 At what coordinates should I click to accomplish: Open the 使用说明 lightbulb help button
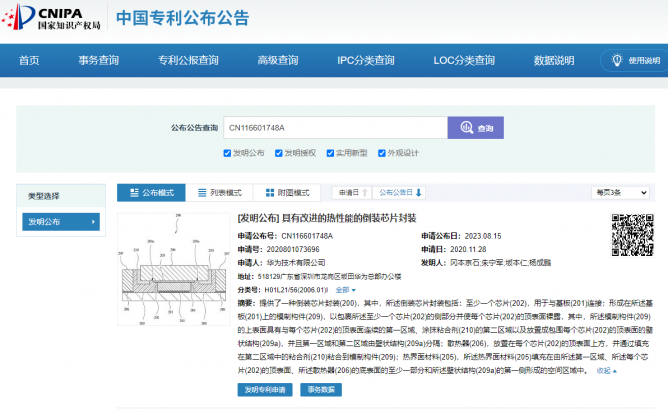[x=632, y=61]
